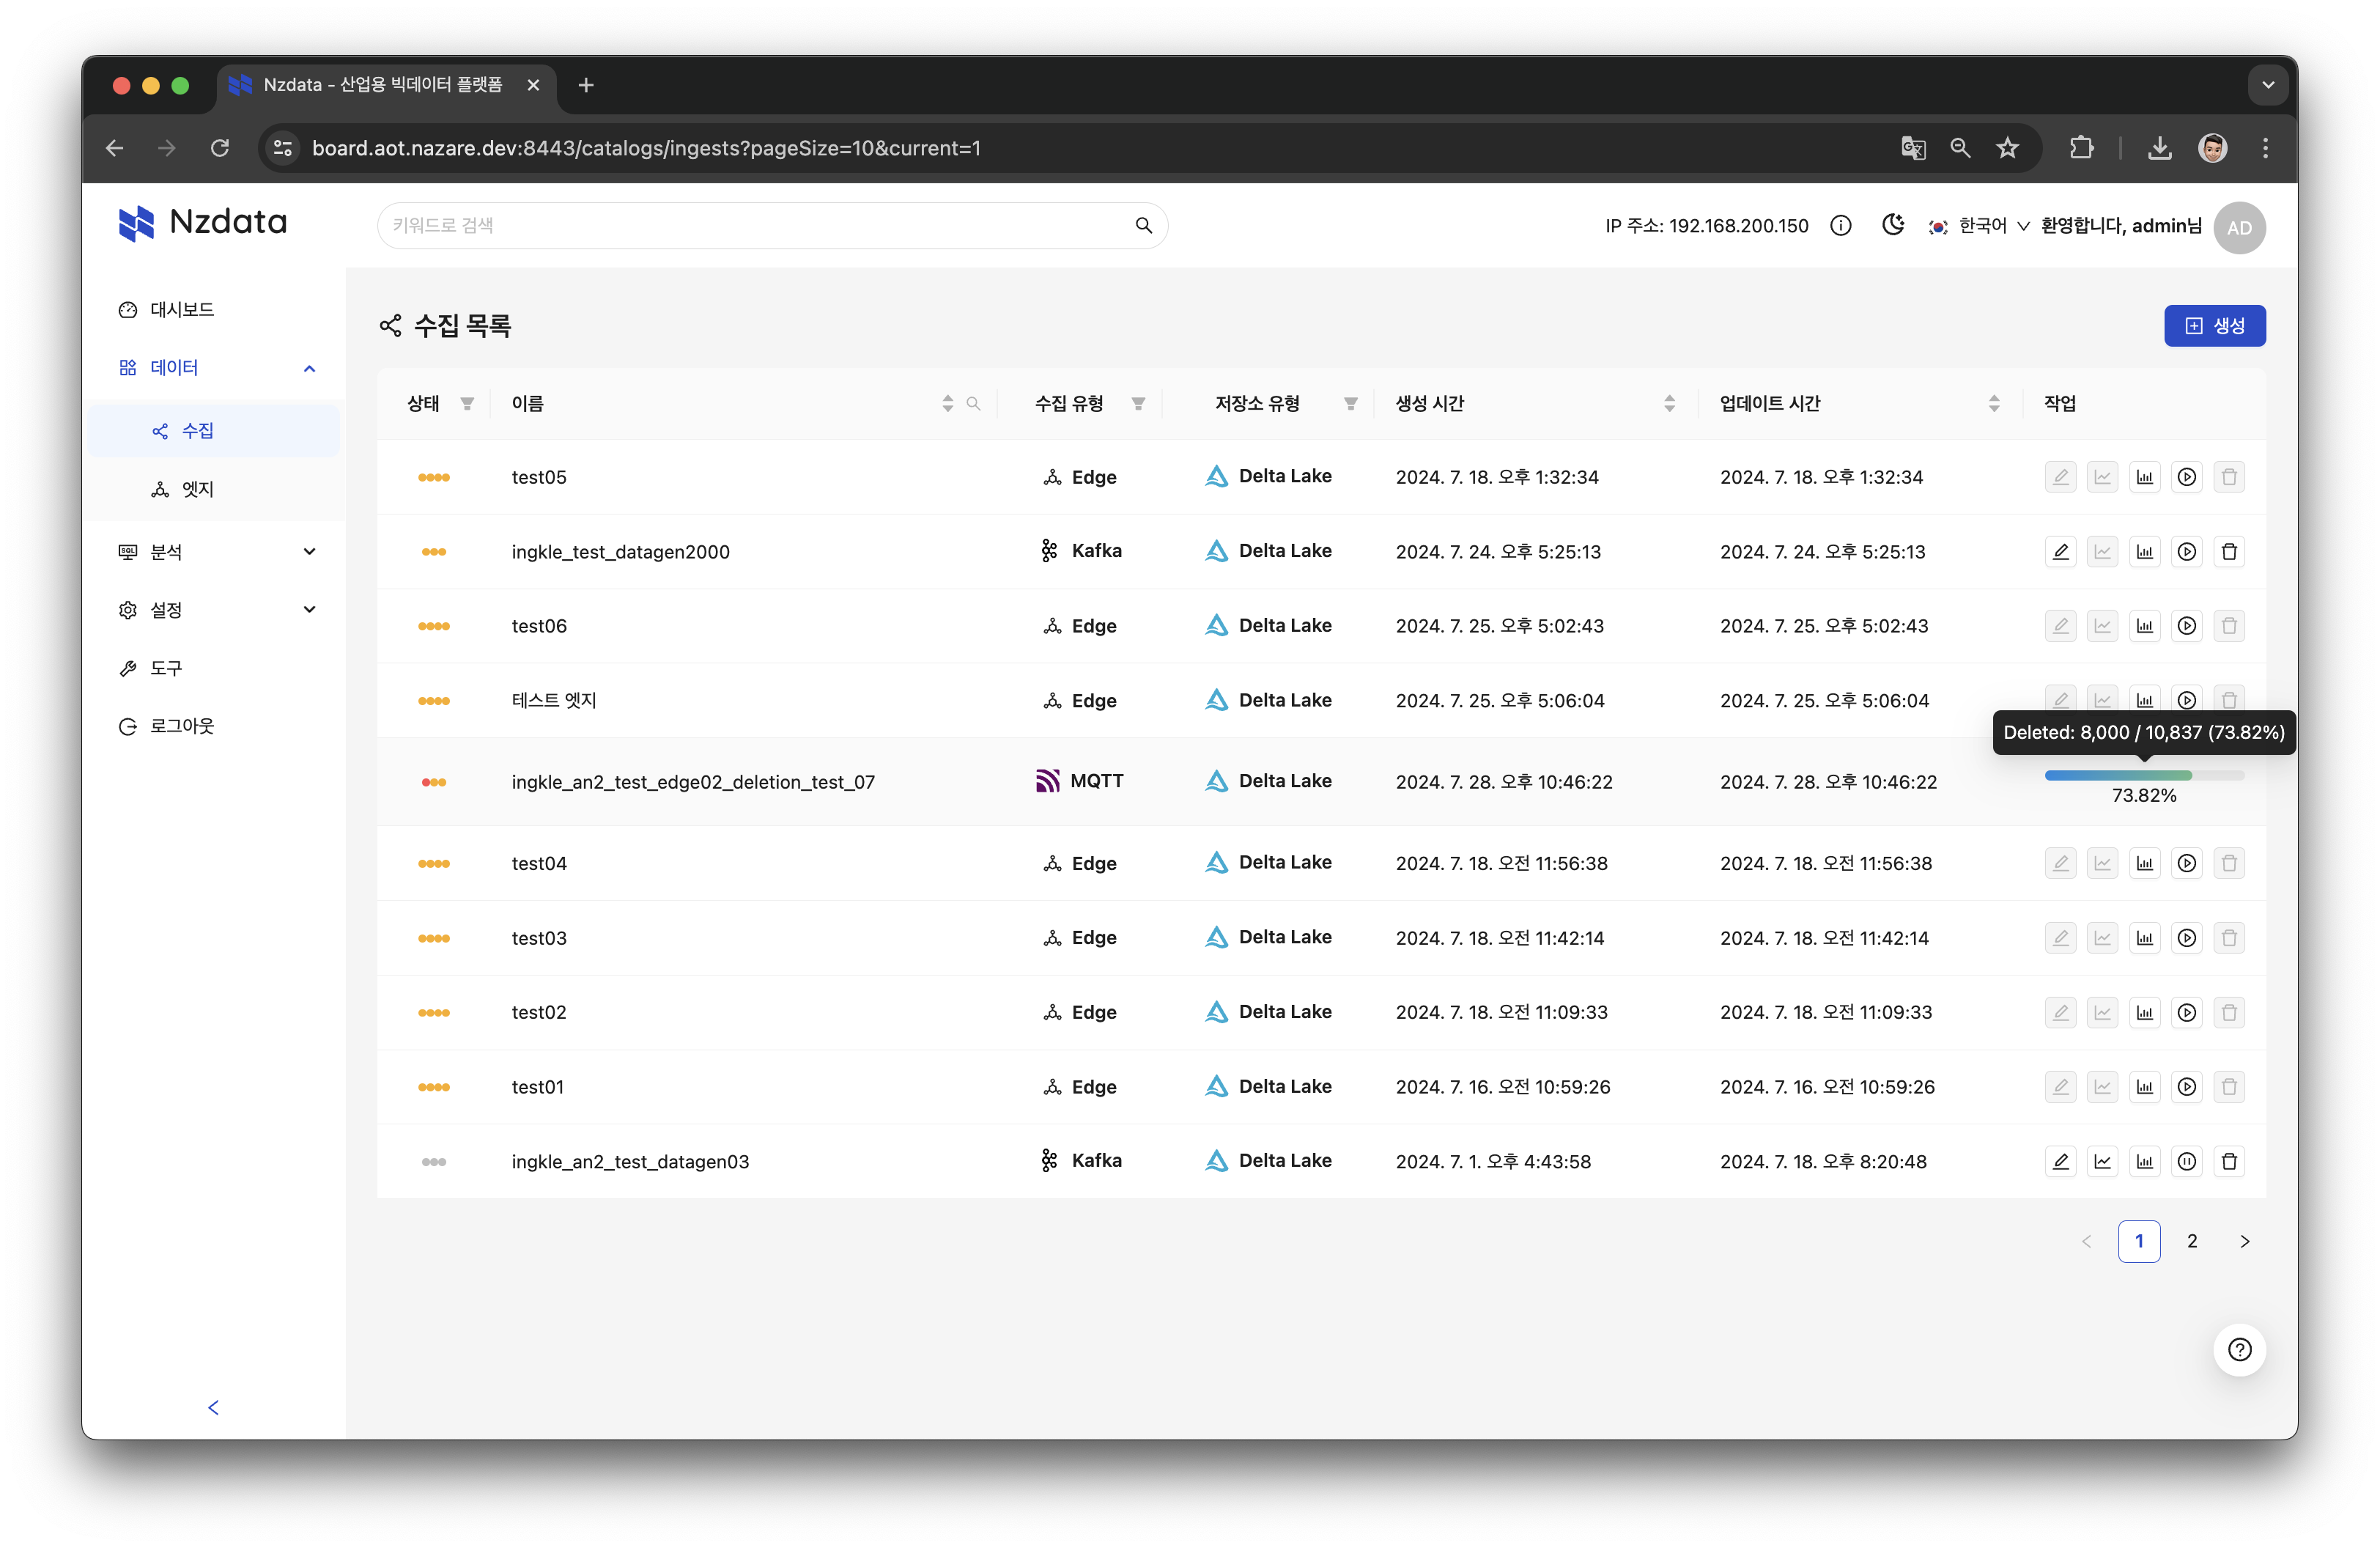Search the name column with magnifier icon
Screen dimensions: 2380x1548
click(x=973, y=403)
